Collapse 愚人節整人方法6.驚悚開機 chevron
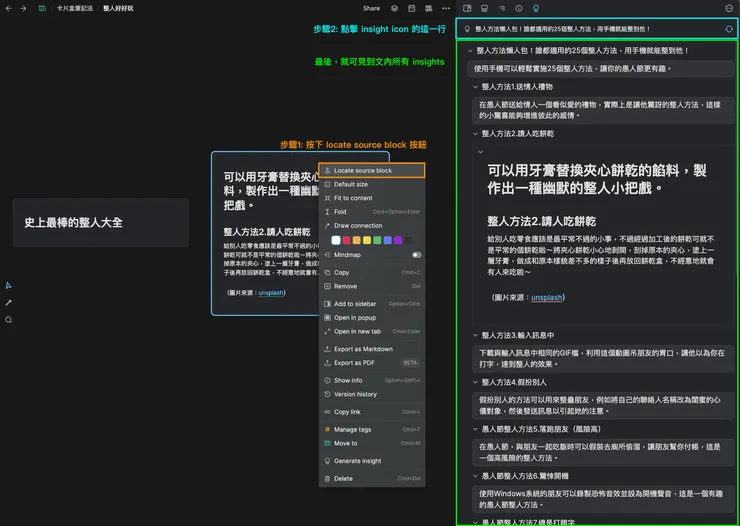Viewport: 740px width, 526px height. [475, 476]
